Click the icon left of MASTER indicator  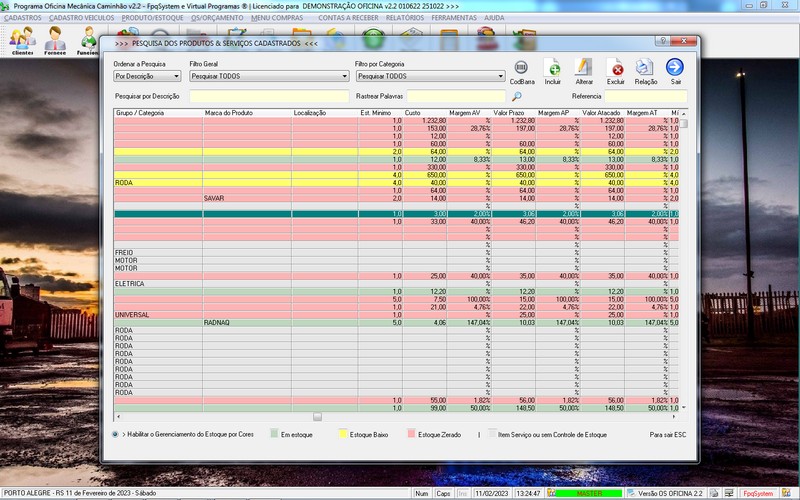[x=551, y=493]
